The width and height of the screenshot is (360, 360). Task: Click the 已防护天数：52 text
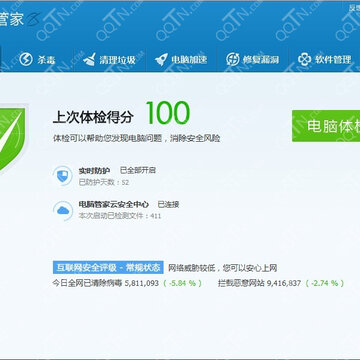pos(104,182)
